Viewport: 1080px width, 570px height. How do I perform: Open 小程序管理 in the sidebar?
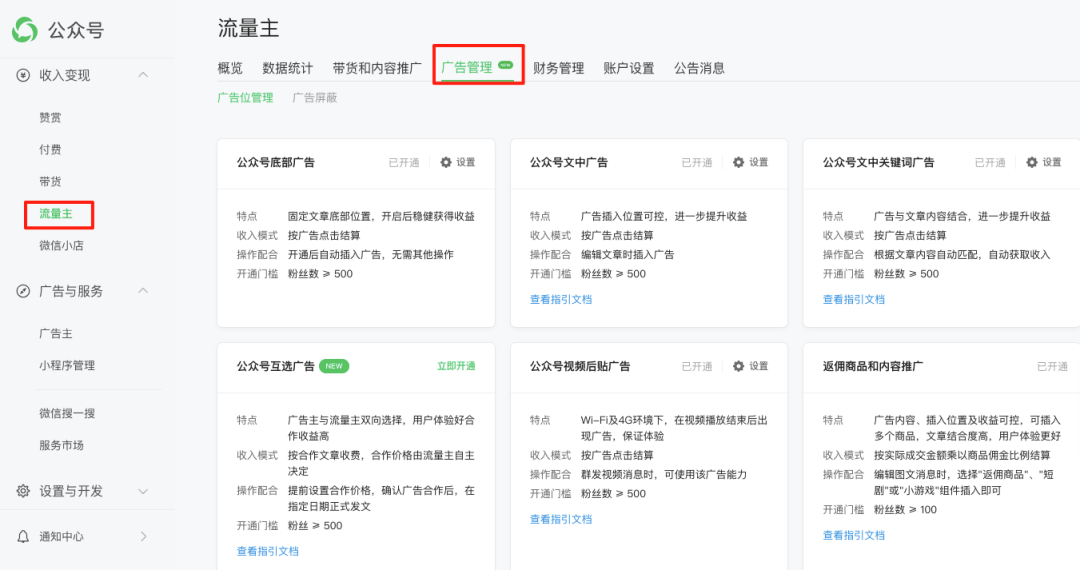pos(67,366)
